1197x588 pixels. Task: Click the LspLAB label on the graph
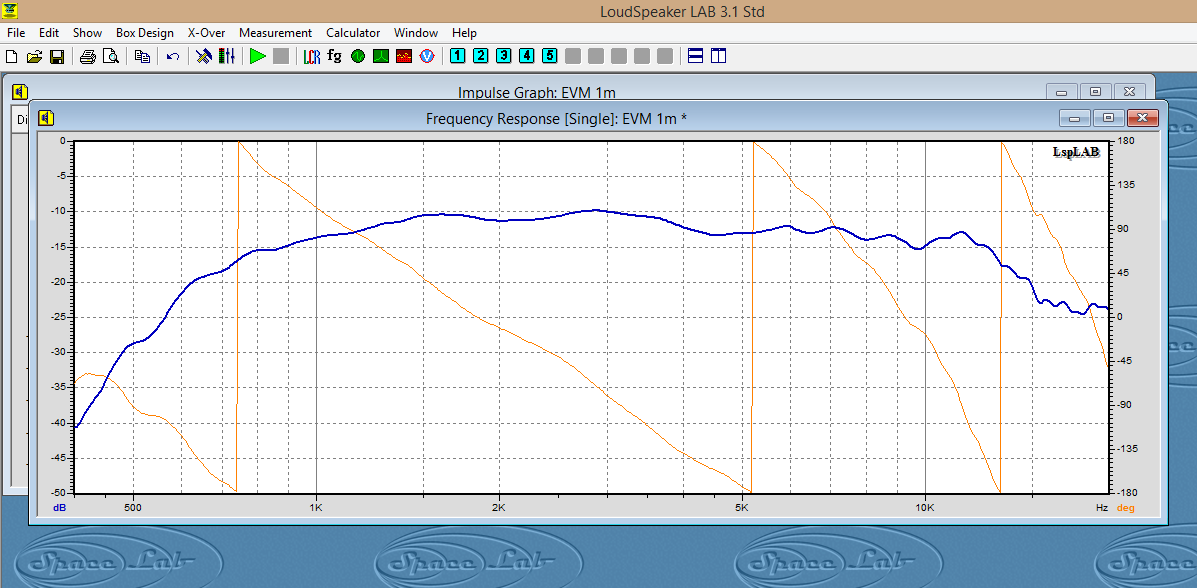pos(1076,152)
